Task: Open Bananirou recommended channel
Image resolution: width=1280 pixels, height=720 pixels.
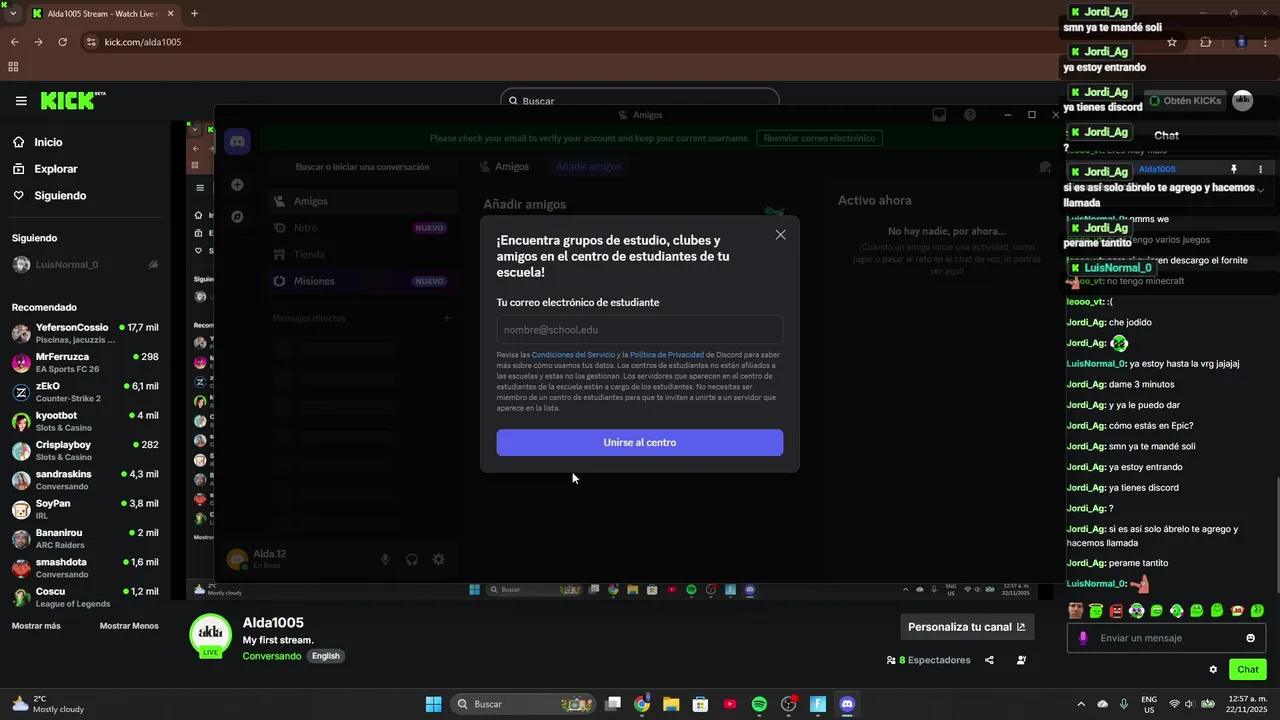Action: [85, 538]
